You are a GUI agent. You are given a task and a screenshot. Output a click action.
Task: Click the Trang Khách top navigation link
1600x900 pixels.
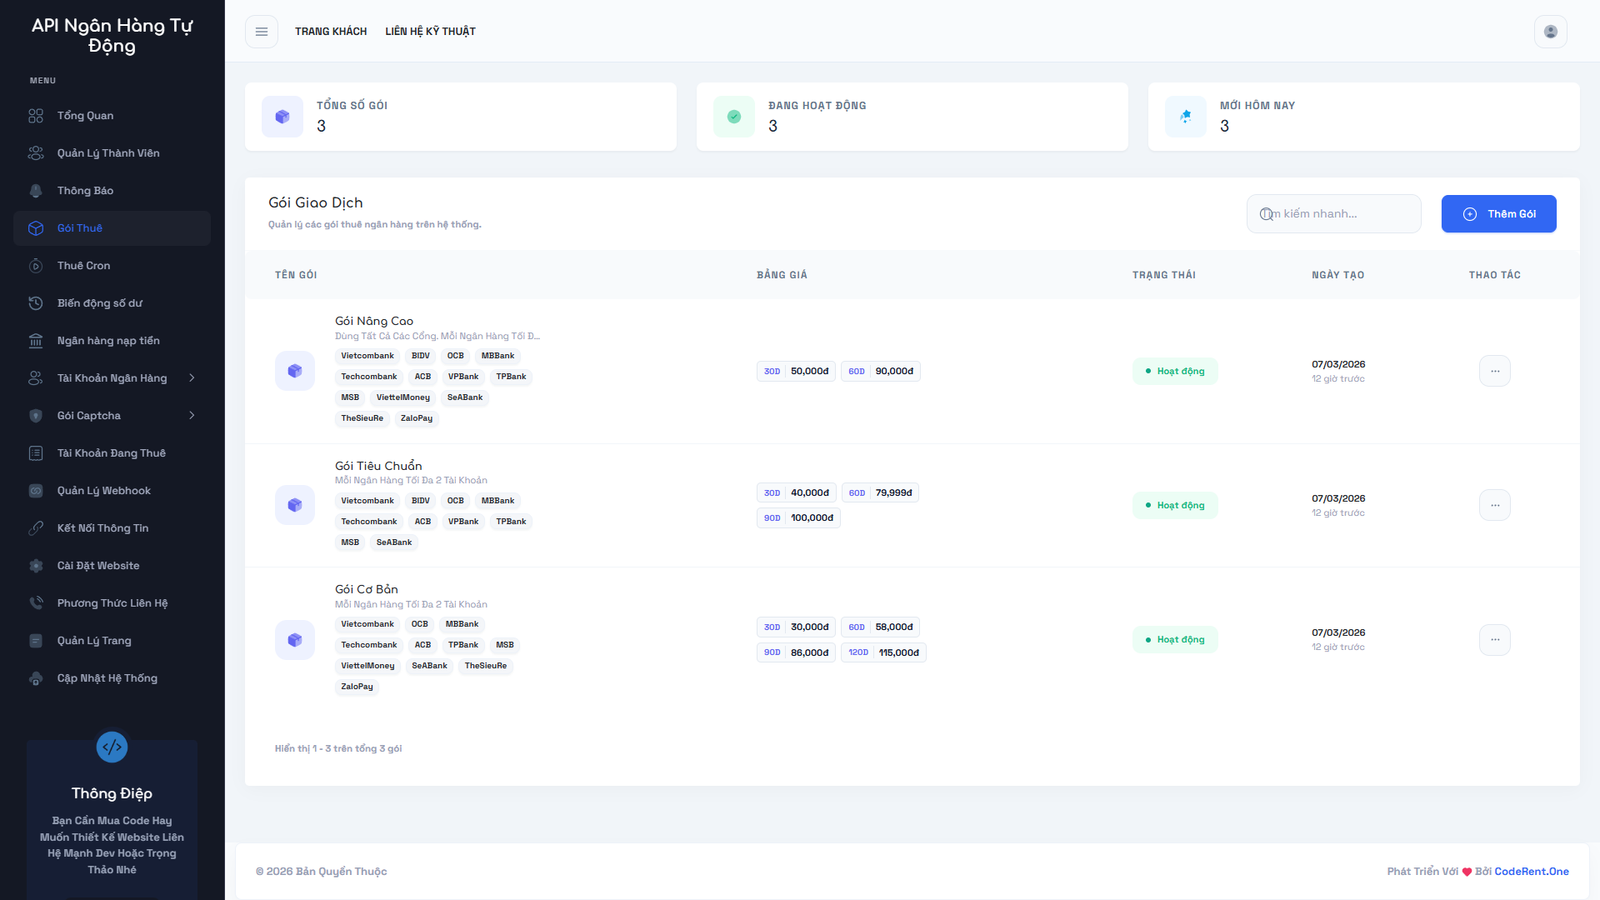[x=331, y=32]
